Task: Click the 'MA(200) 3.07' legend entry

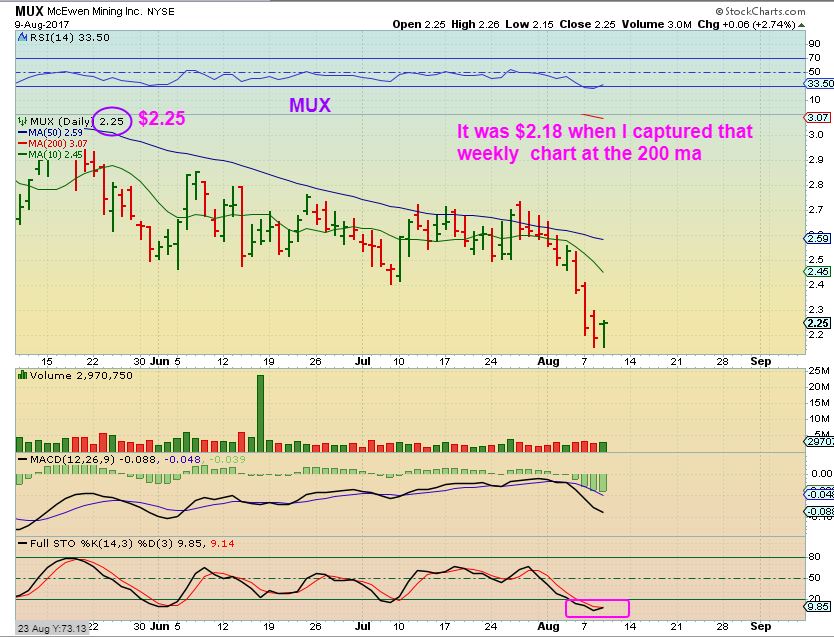Action: click(53, 144)
